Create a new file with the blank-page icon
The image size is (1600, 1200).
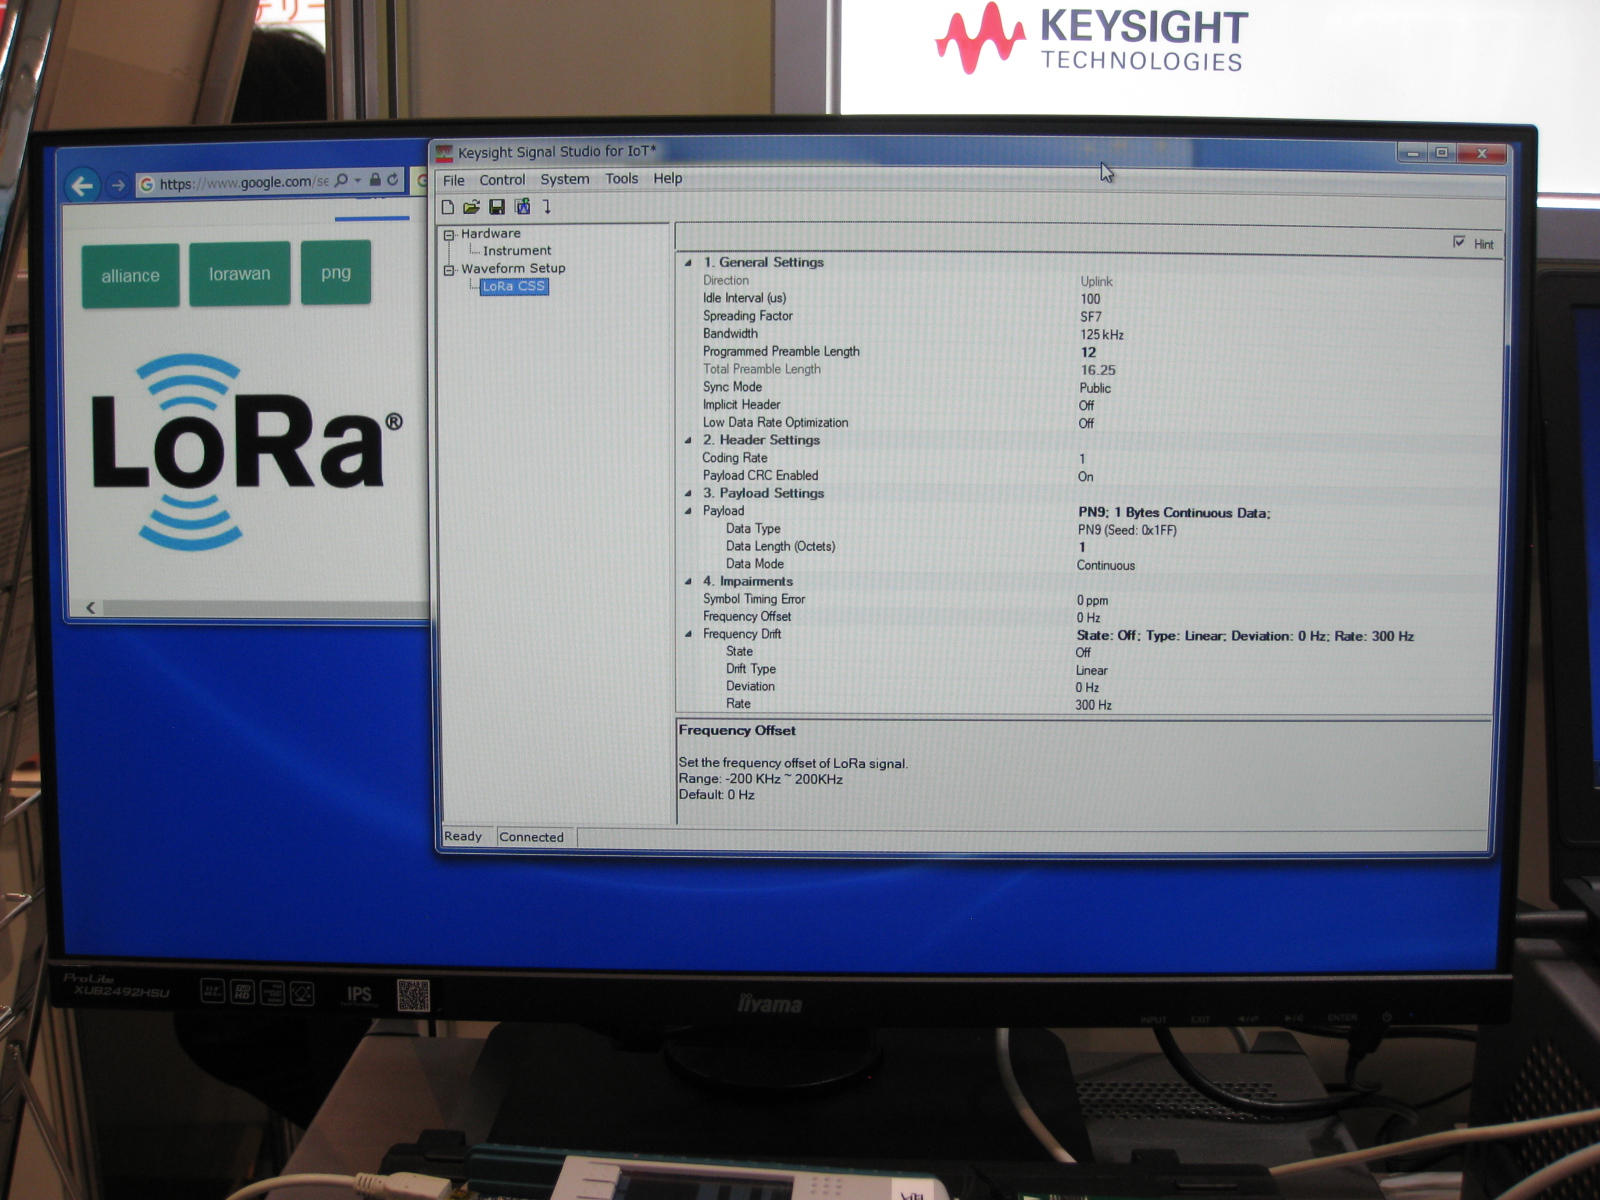tap(448, 207)
